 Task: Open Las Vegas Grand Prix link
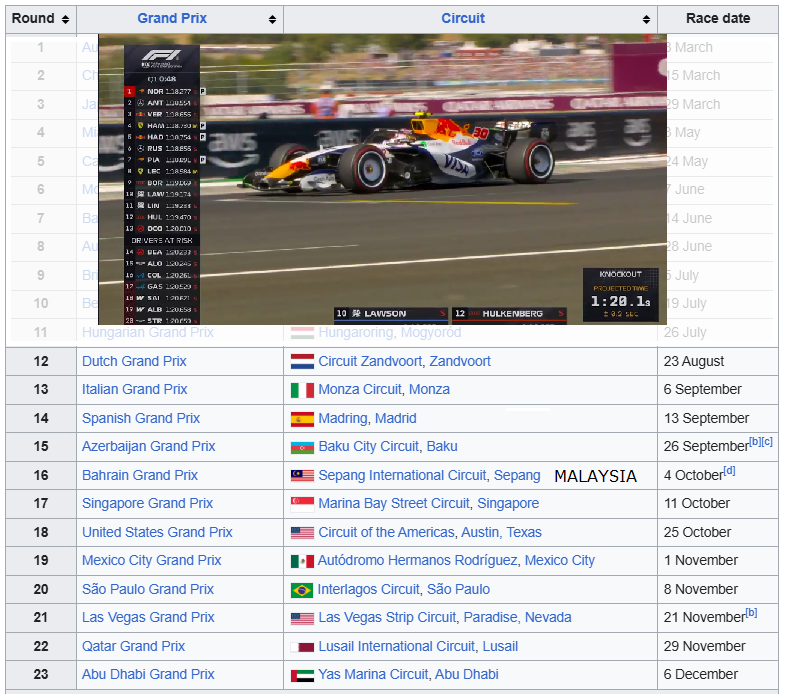[x=148, y=617]
